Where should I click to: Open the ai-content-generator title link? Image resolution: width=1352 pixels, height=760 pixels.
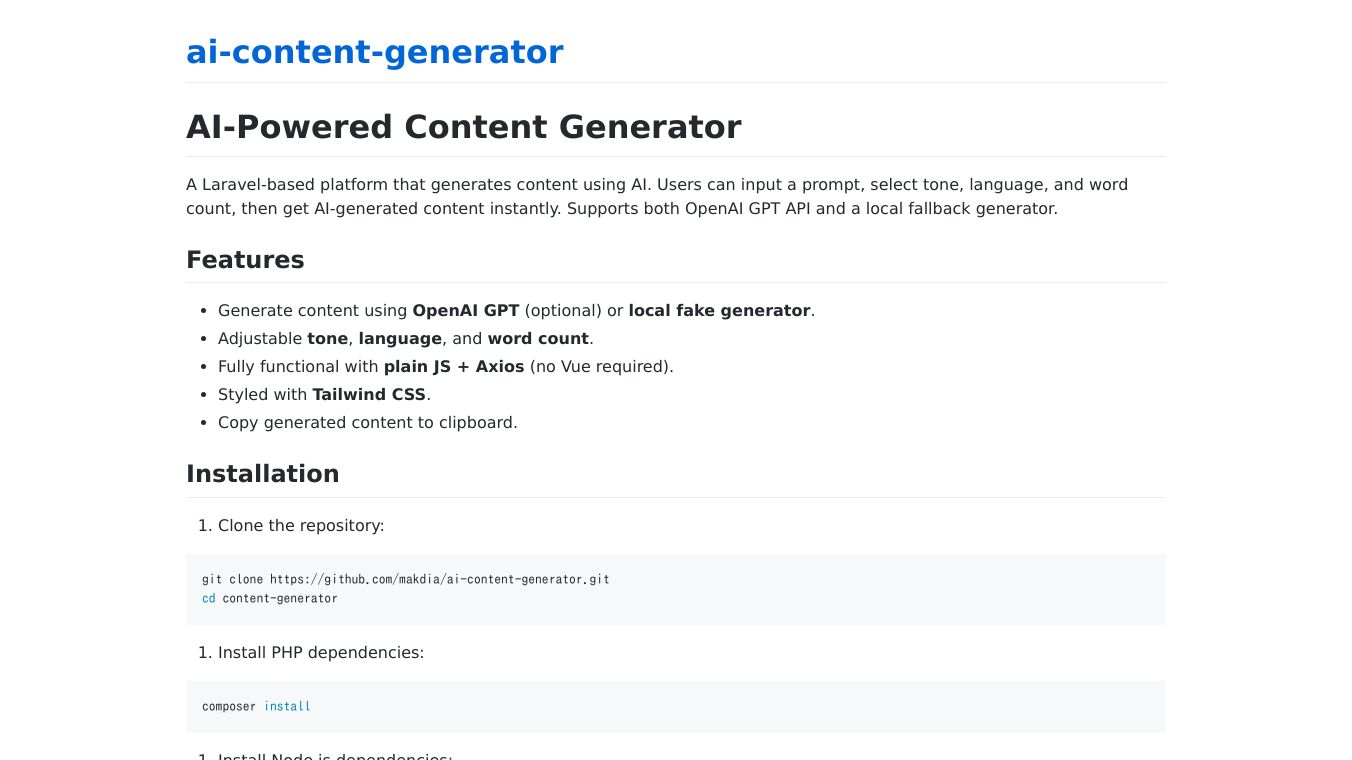click(374, 52)
